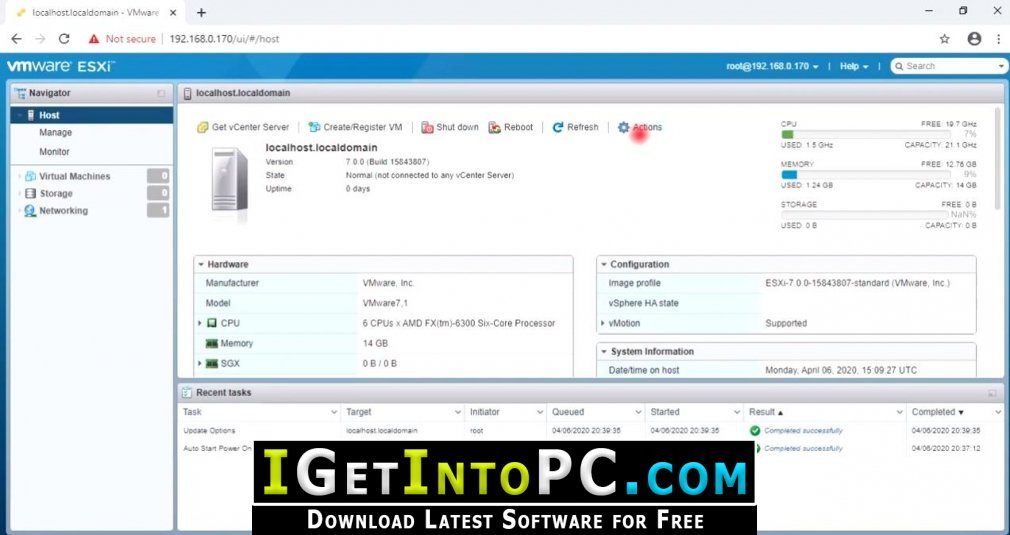1010x535 pixels.
Task: Minimize the Recent tasks panel
Action: tap(992, 393)
